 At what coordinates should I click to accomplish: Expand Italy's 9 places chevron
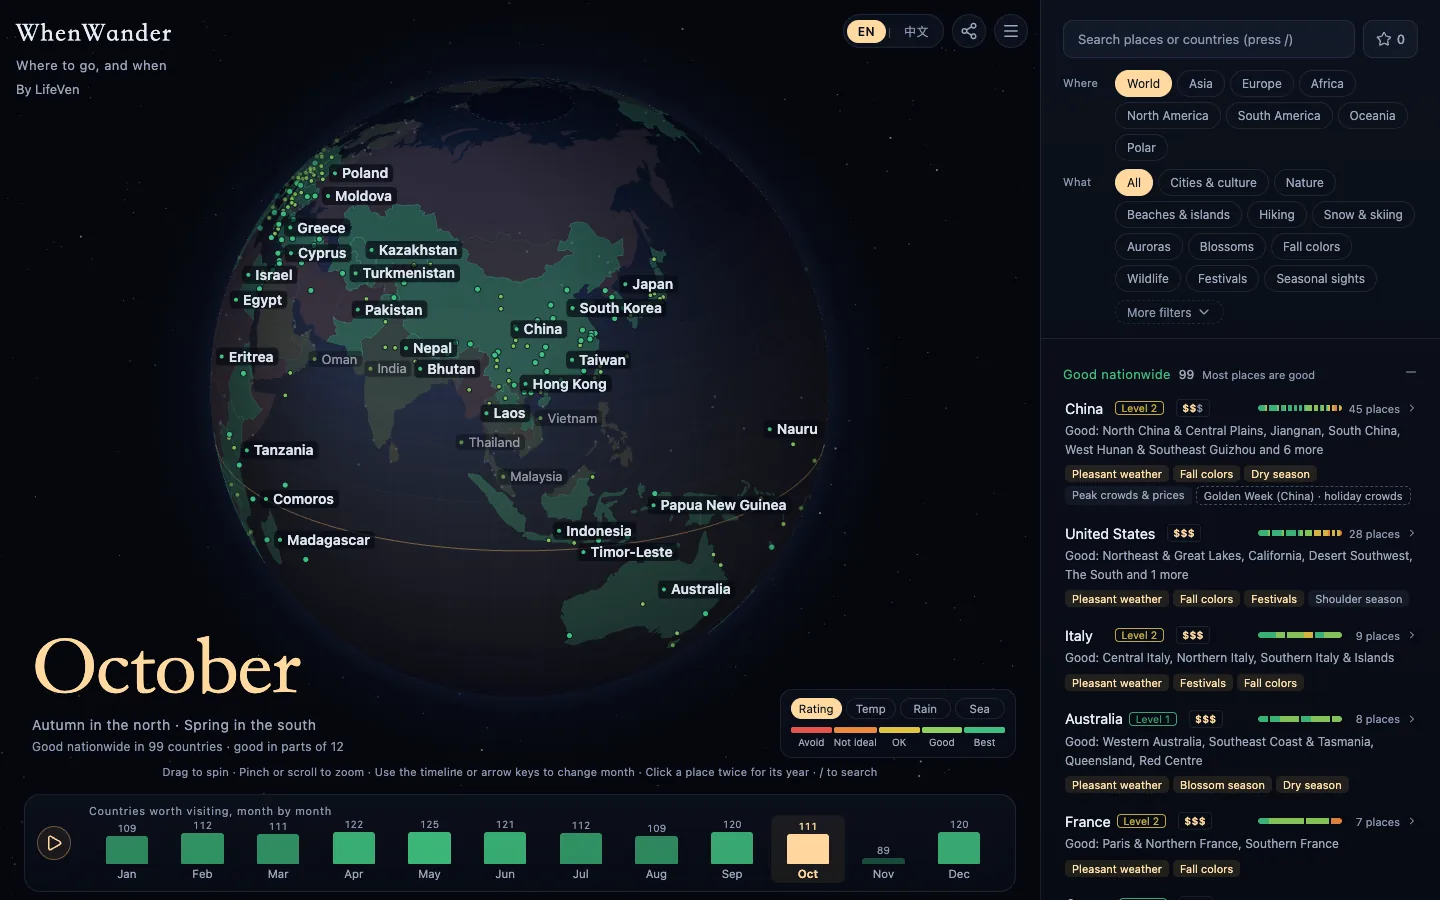click(x=1412, y=635)
